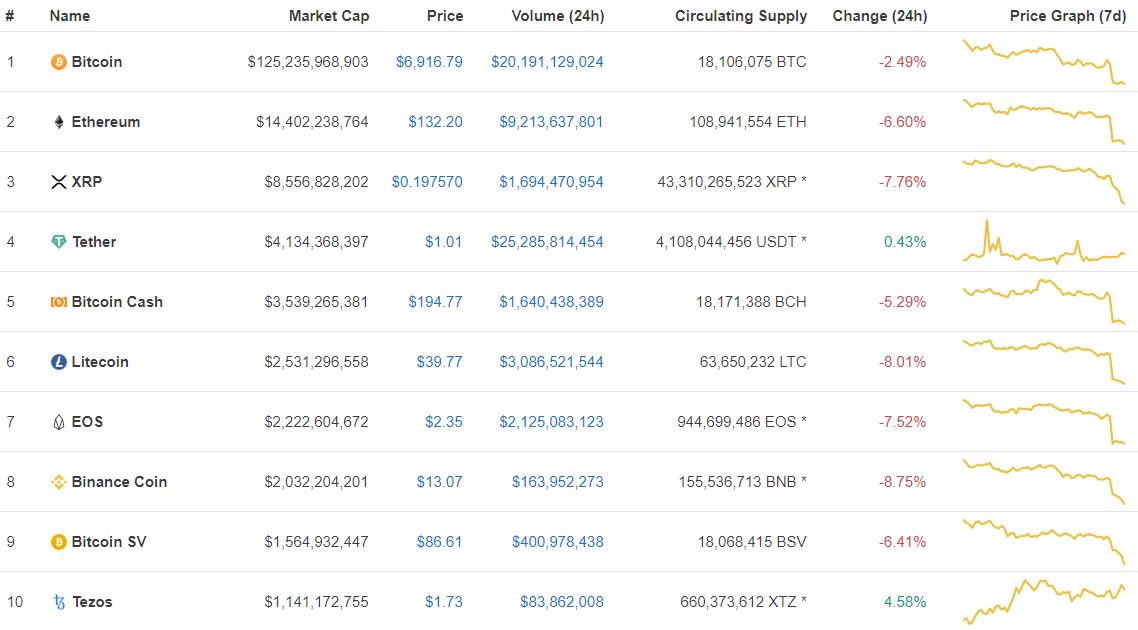Click Binance Coin 24h change -8.75%

point(902,482)
